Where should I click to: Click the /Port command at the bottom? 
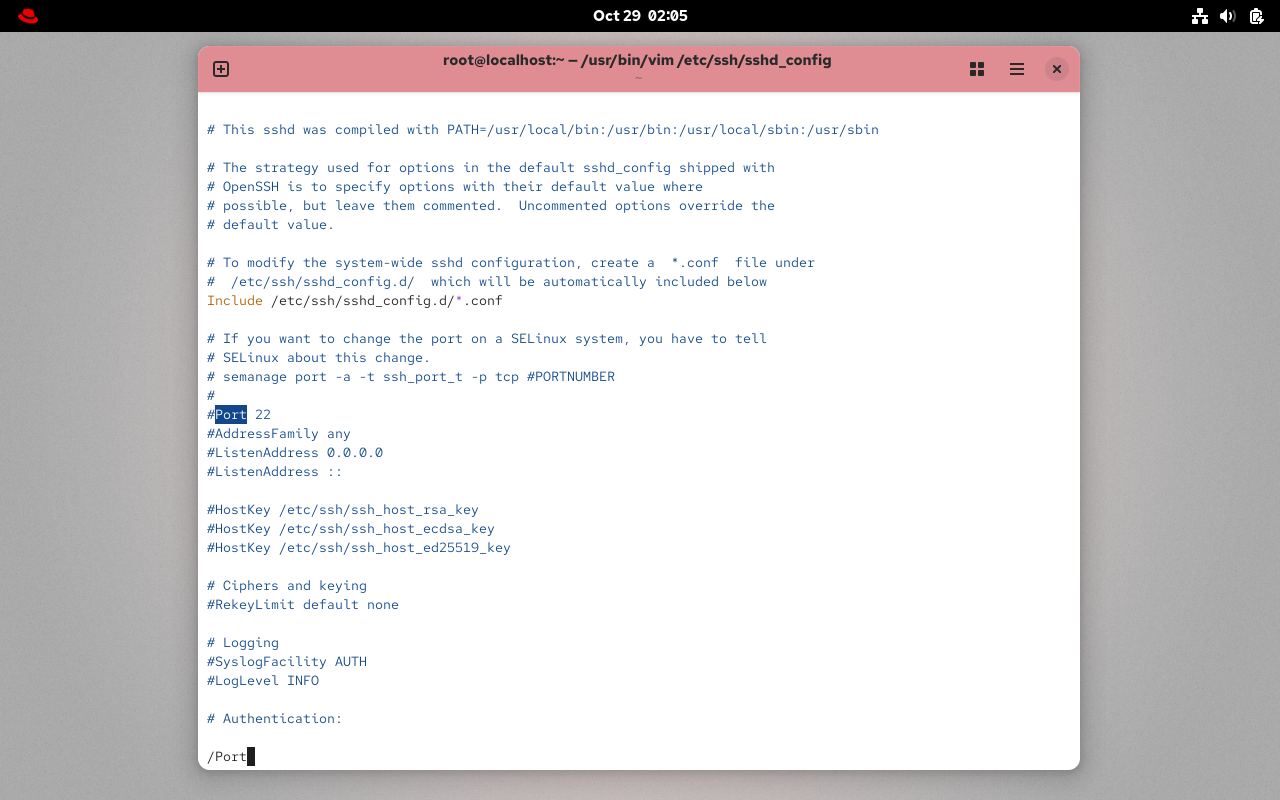pyautogui.click(x=228, y=757)
